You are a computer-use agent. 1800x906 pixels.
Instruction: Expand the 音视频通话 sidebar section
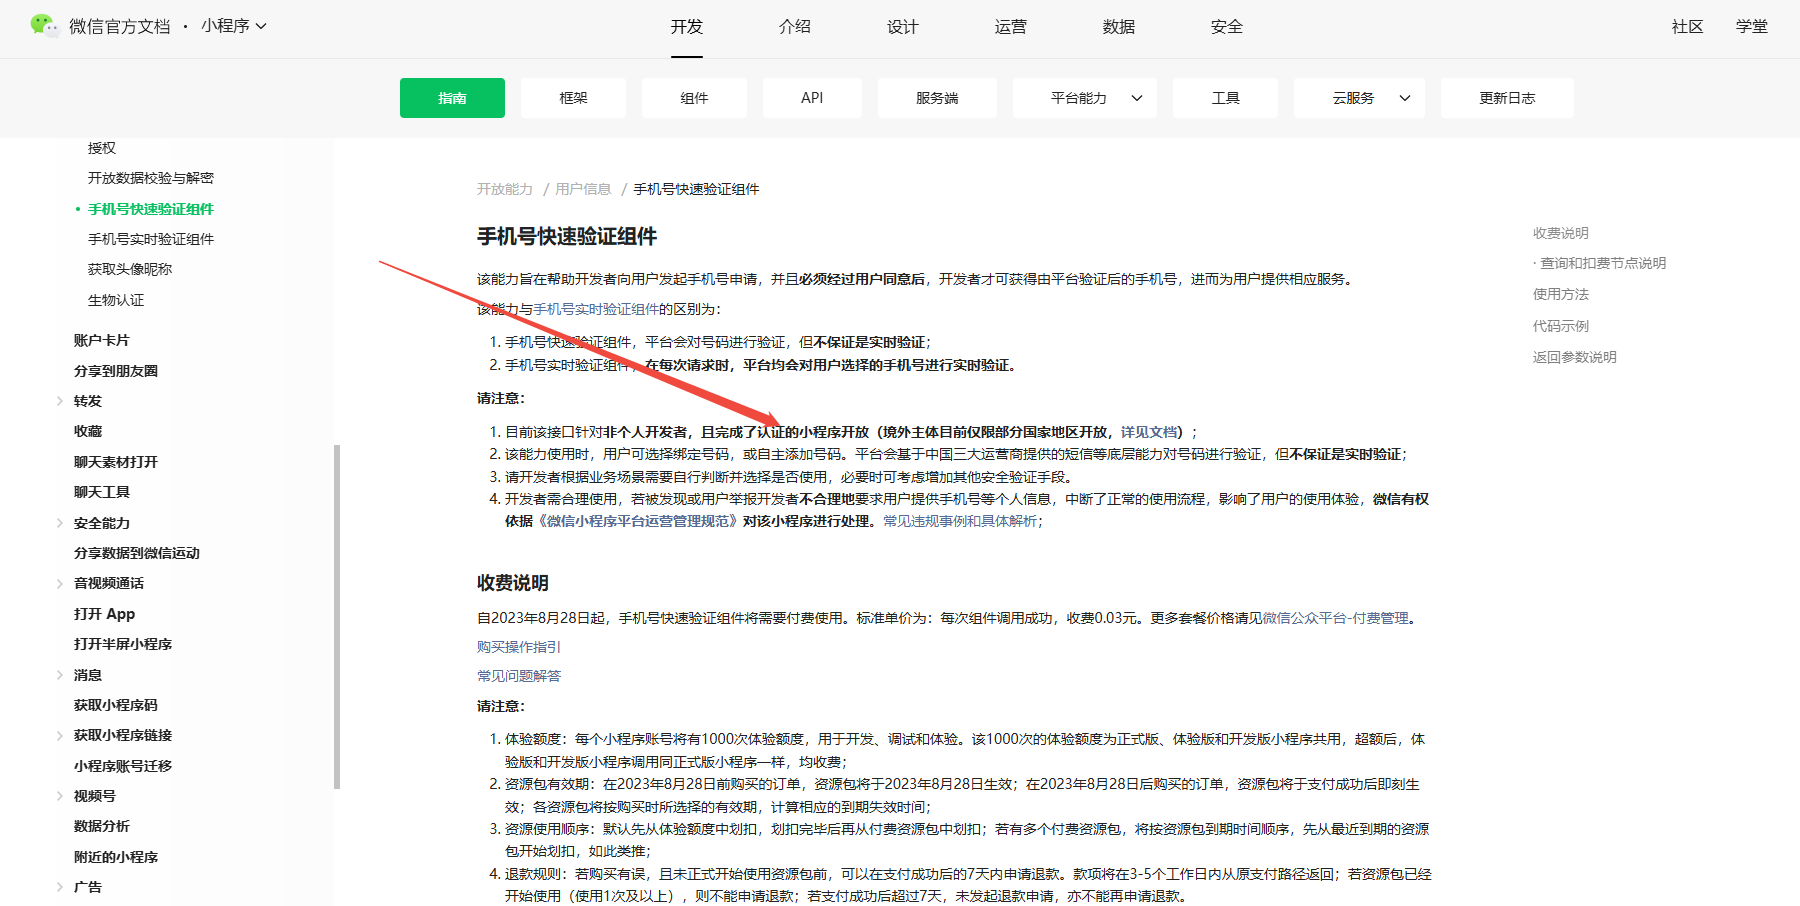[x=60, y=583]
